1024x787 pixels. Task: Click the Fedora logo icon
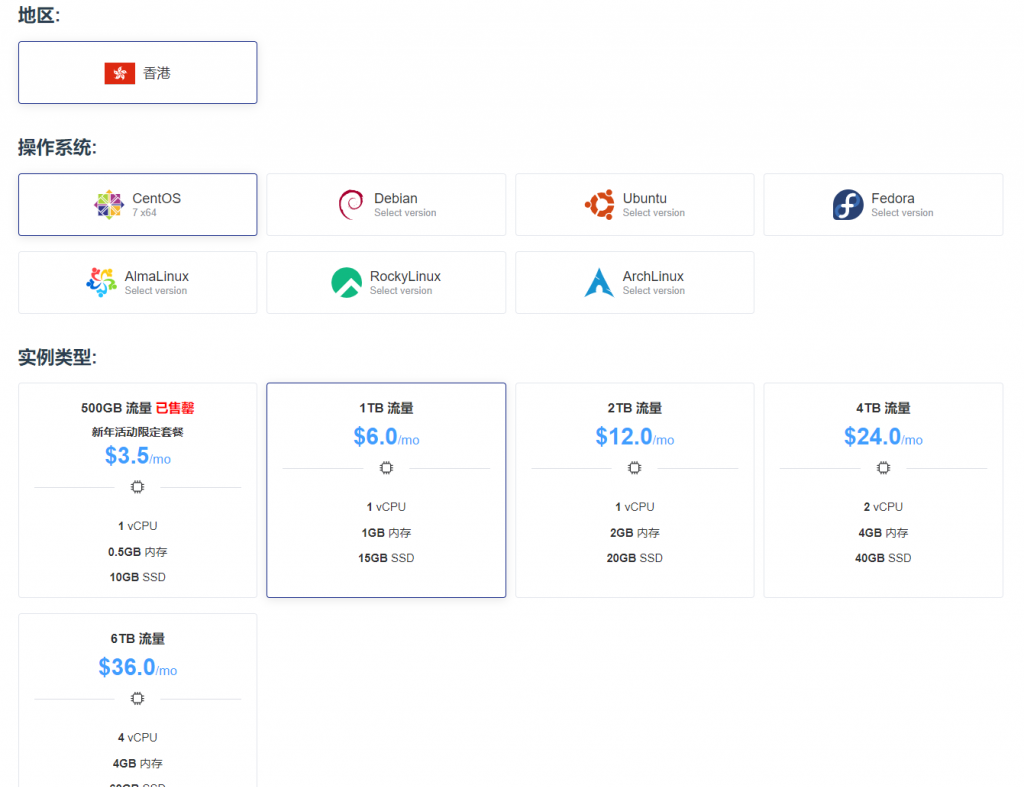point(847,205)
